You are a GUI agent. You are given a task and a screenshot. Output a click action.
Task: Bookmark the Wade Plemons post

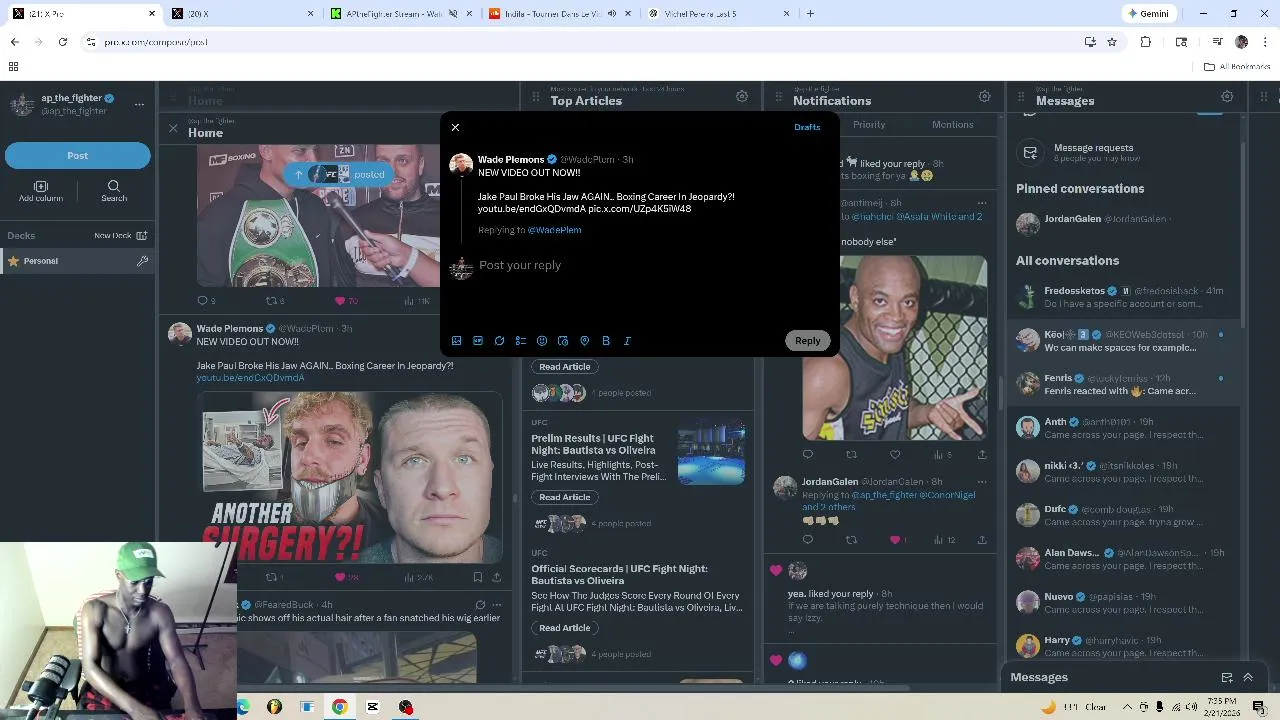[x=477, y=577]
